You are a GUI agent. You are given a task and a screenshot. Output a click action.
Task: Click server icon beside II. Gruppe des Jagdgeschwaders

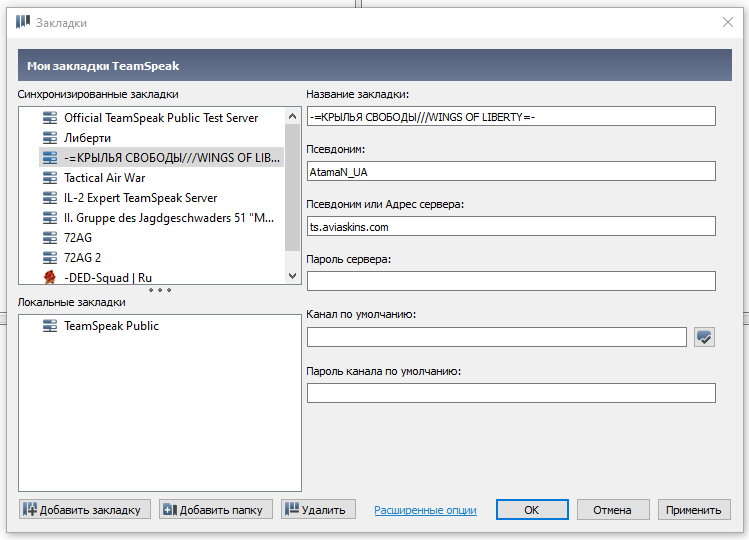point(50,217)
